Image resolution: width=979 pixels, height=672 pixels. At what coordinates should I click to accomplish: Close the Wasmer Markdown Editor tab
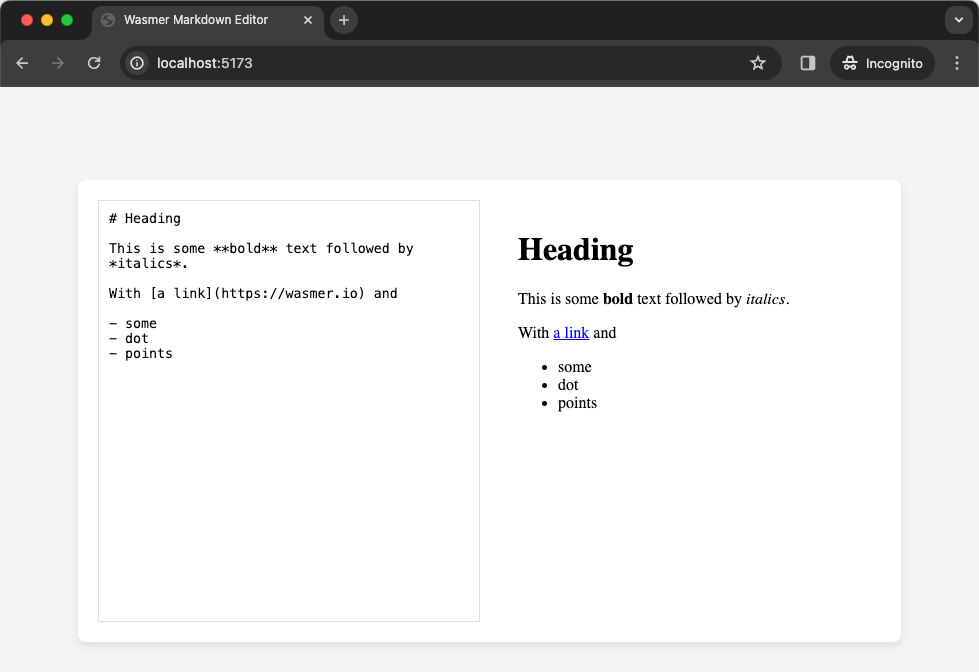[x=308, y=19]
